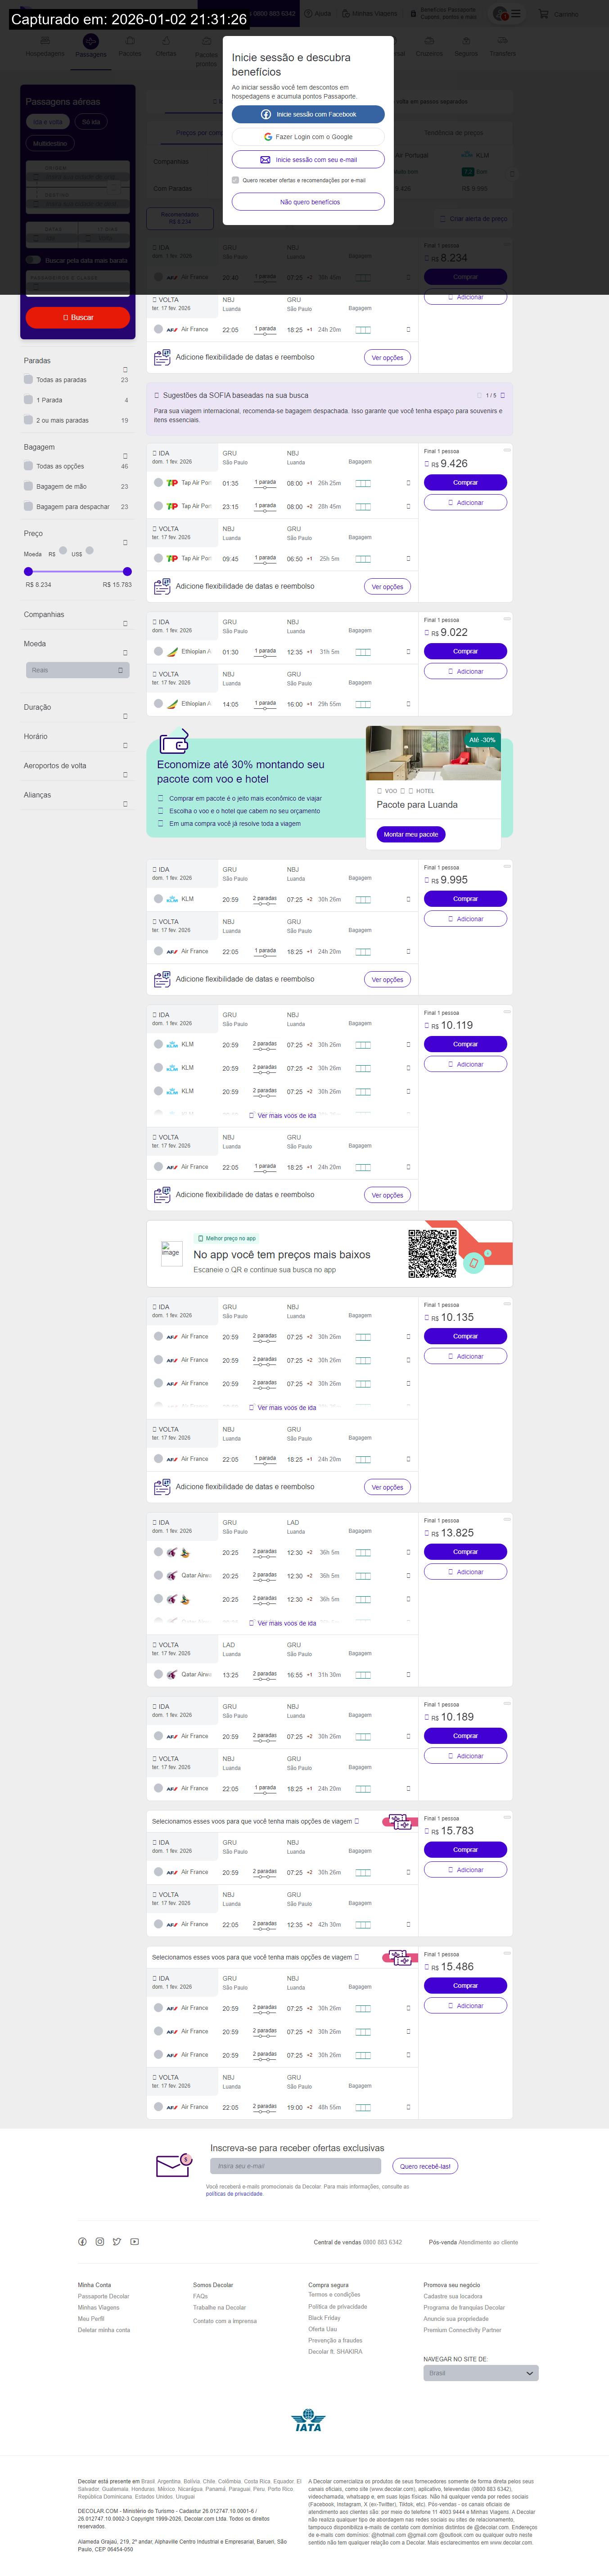Click the Facebook icon in the footer
Viewport: 609px width, 2576px height.
coord(83,2241)
